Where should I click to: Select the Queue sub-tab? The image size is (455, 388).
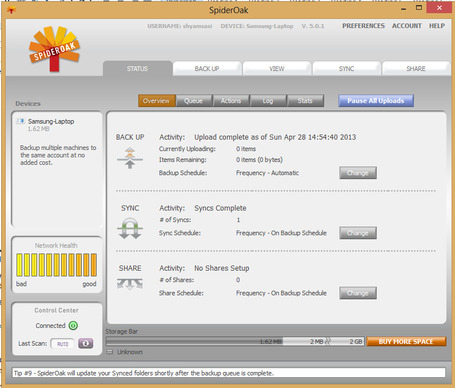click(x=194, y=101)
